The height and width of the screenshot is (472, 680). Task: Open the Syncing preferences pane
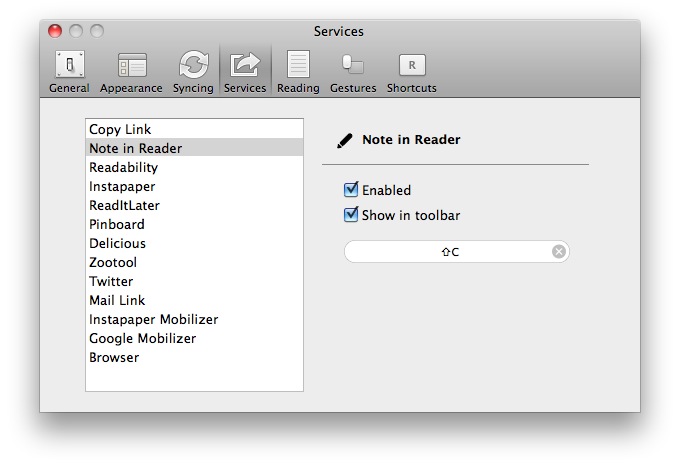pos(193,71)
